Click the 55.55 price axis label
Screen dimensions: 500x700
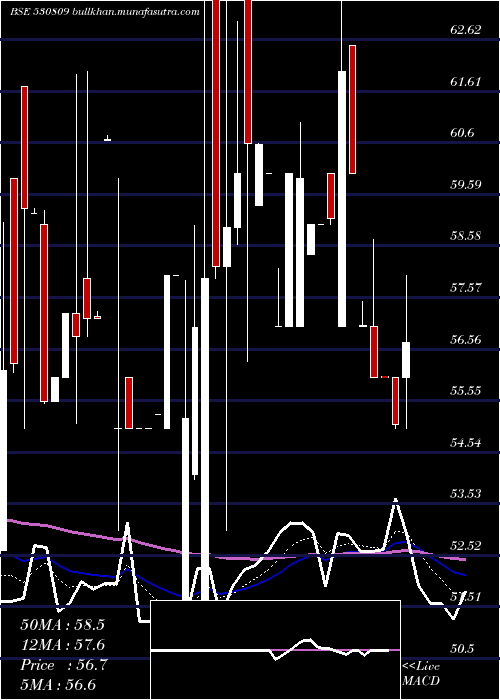(x=466, y=391)
